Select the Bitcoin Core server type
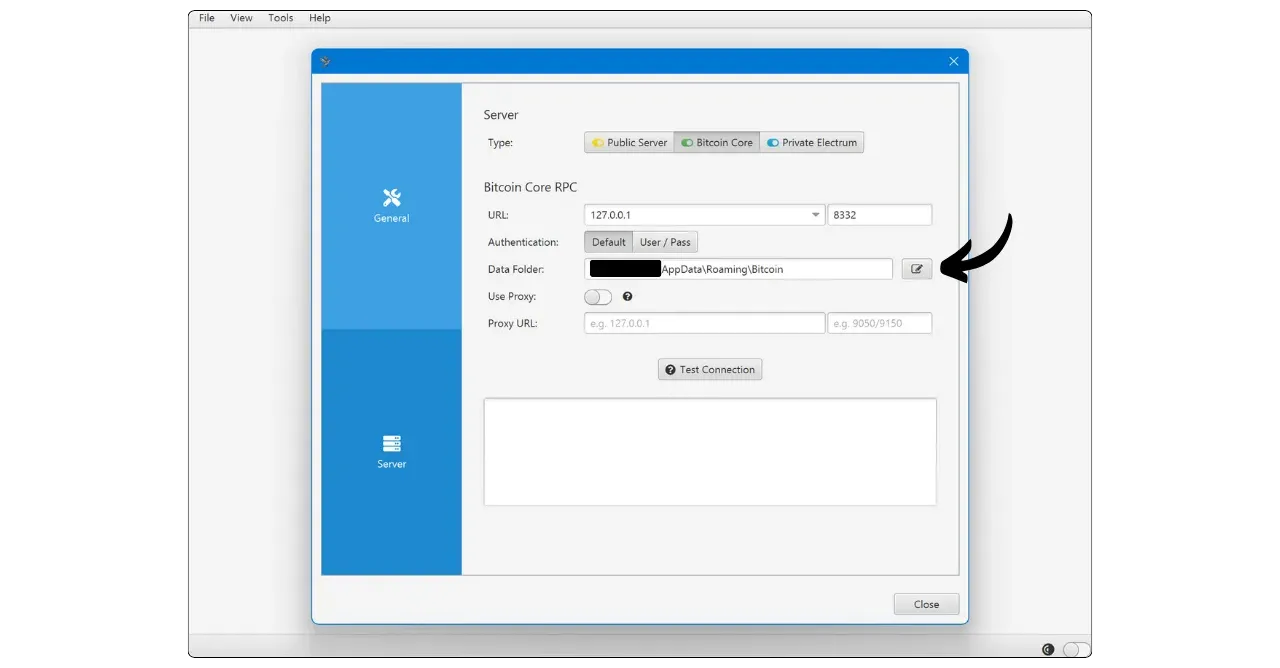This screenshot has height=668, width=1280. [x=717, y=143]
